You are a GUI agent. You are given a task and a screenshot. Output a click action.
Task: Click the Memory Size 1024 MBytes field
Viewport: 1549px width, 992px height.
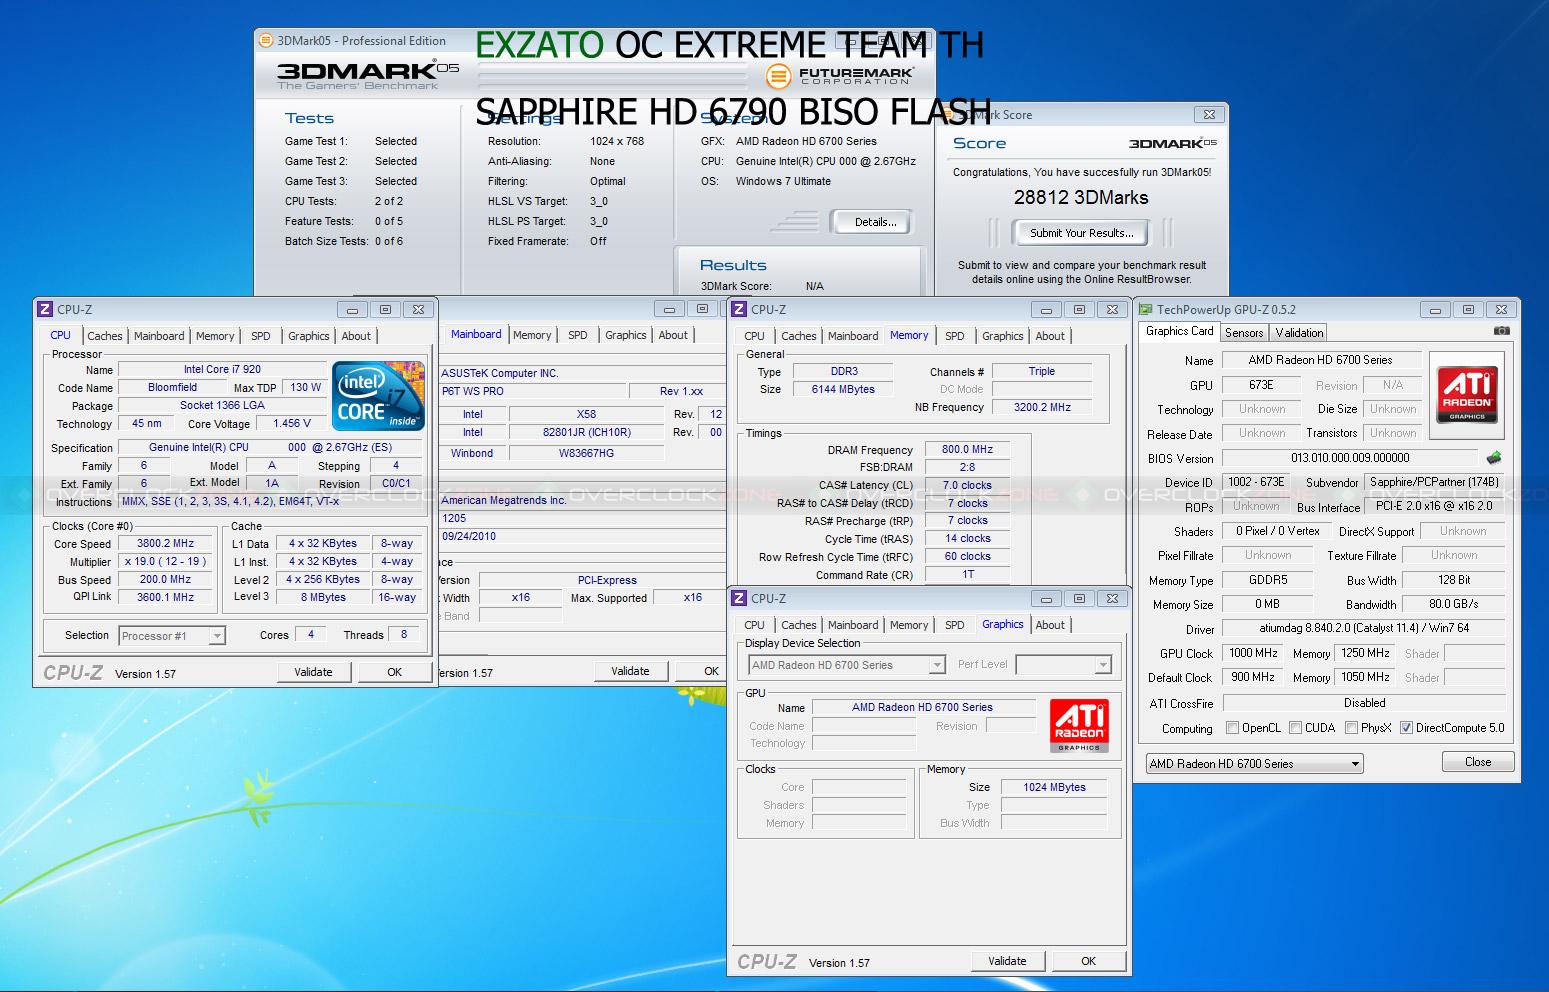(x=1054, y=787)
